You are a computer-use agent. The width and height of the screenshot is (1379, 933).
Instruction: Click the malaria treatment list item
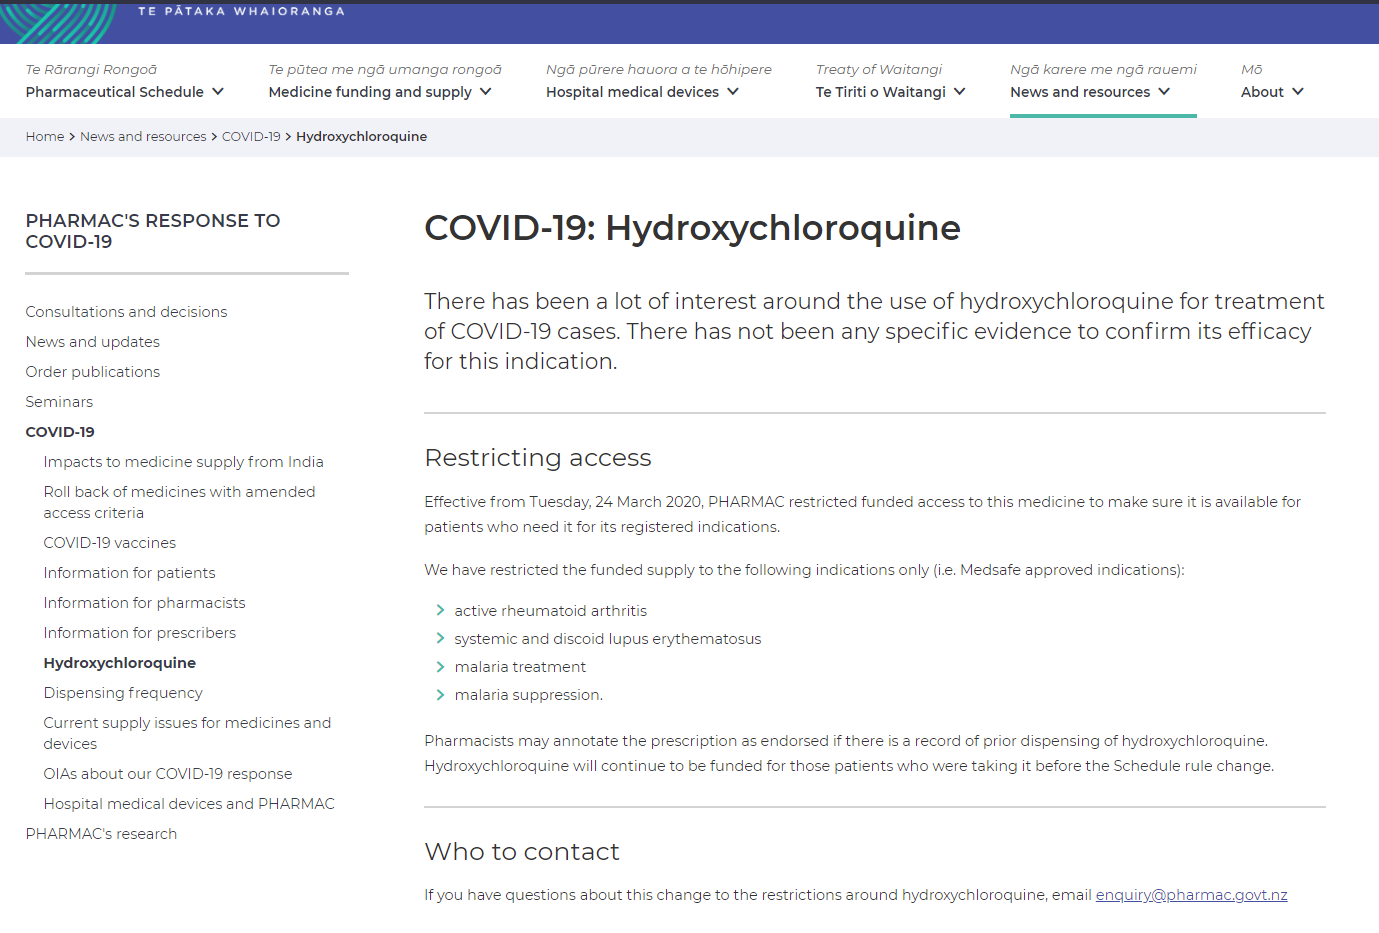coord(520,667)
